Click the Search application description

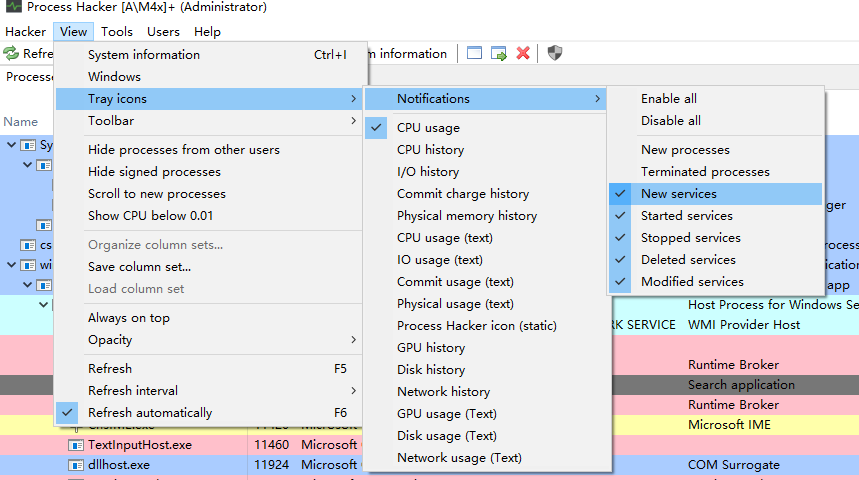click(x=741, y=385)
